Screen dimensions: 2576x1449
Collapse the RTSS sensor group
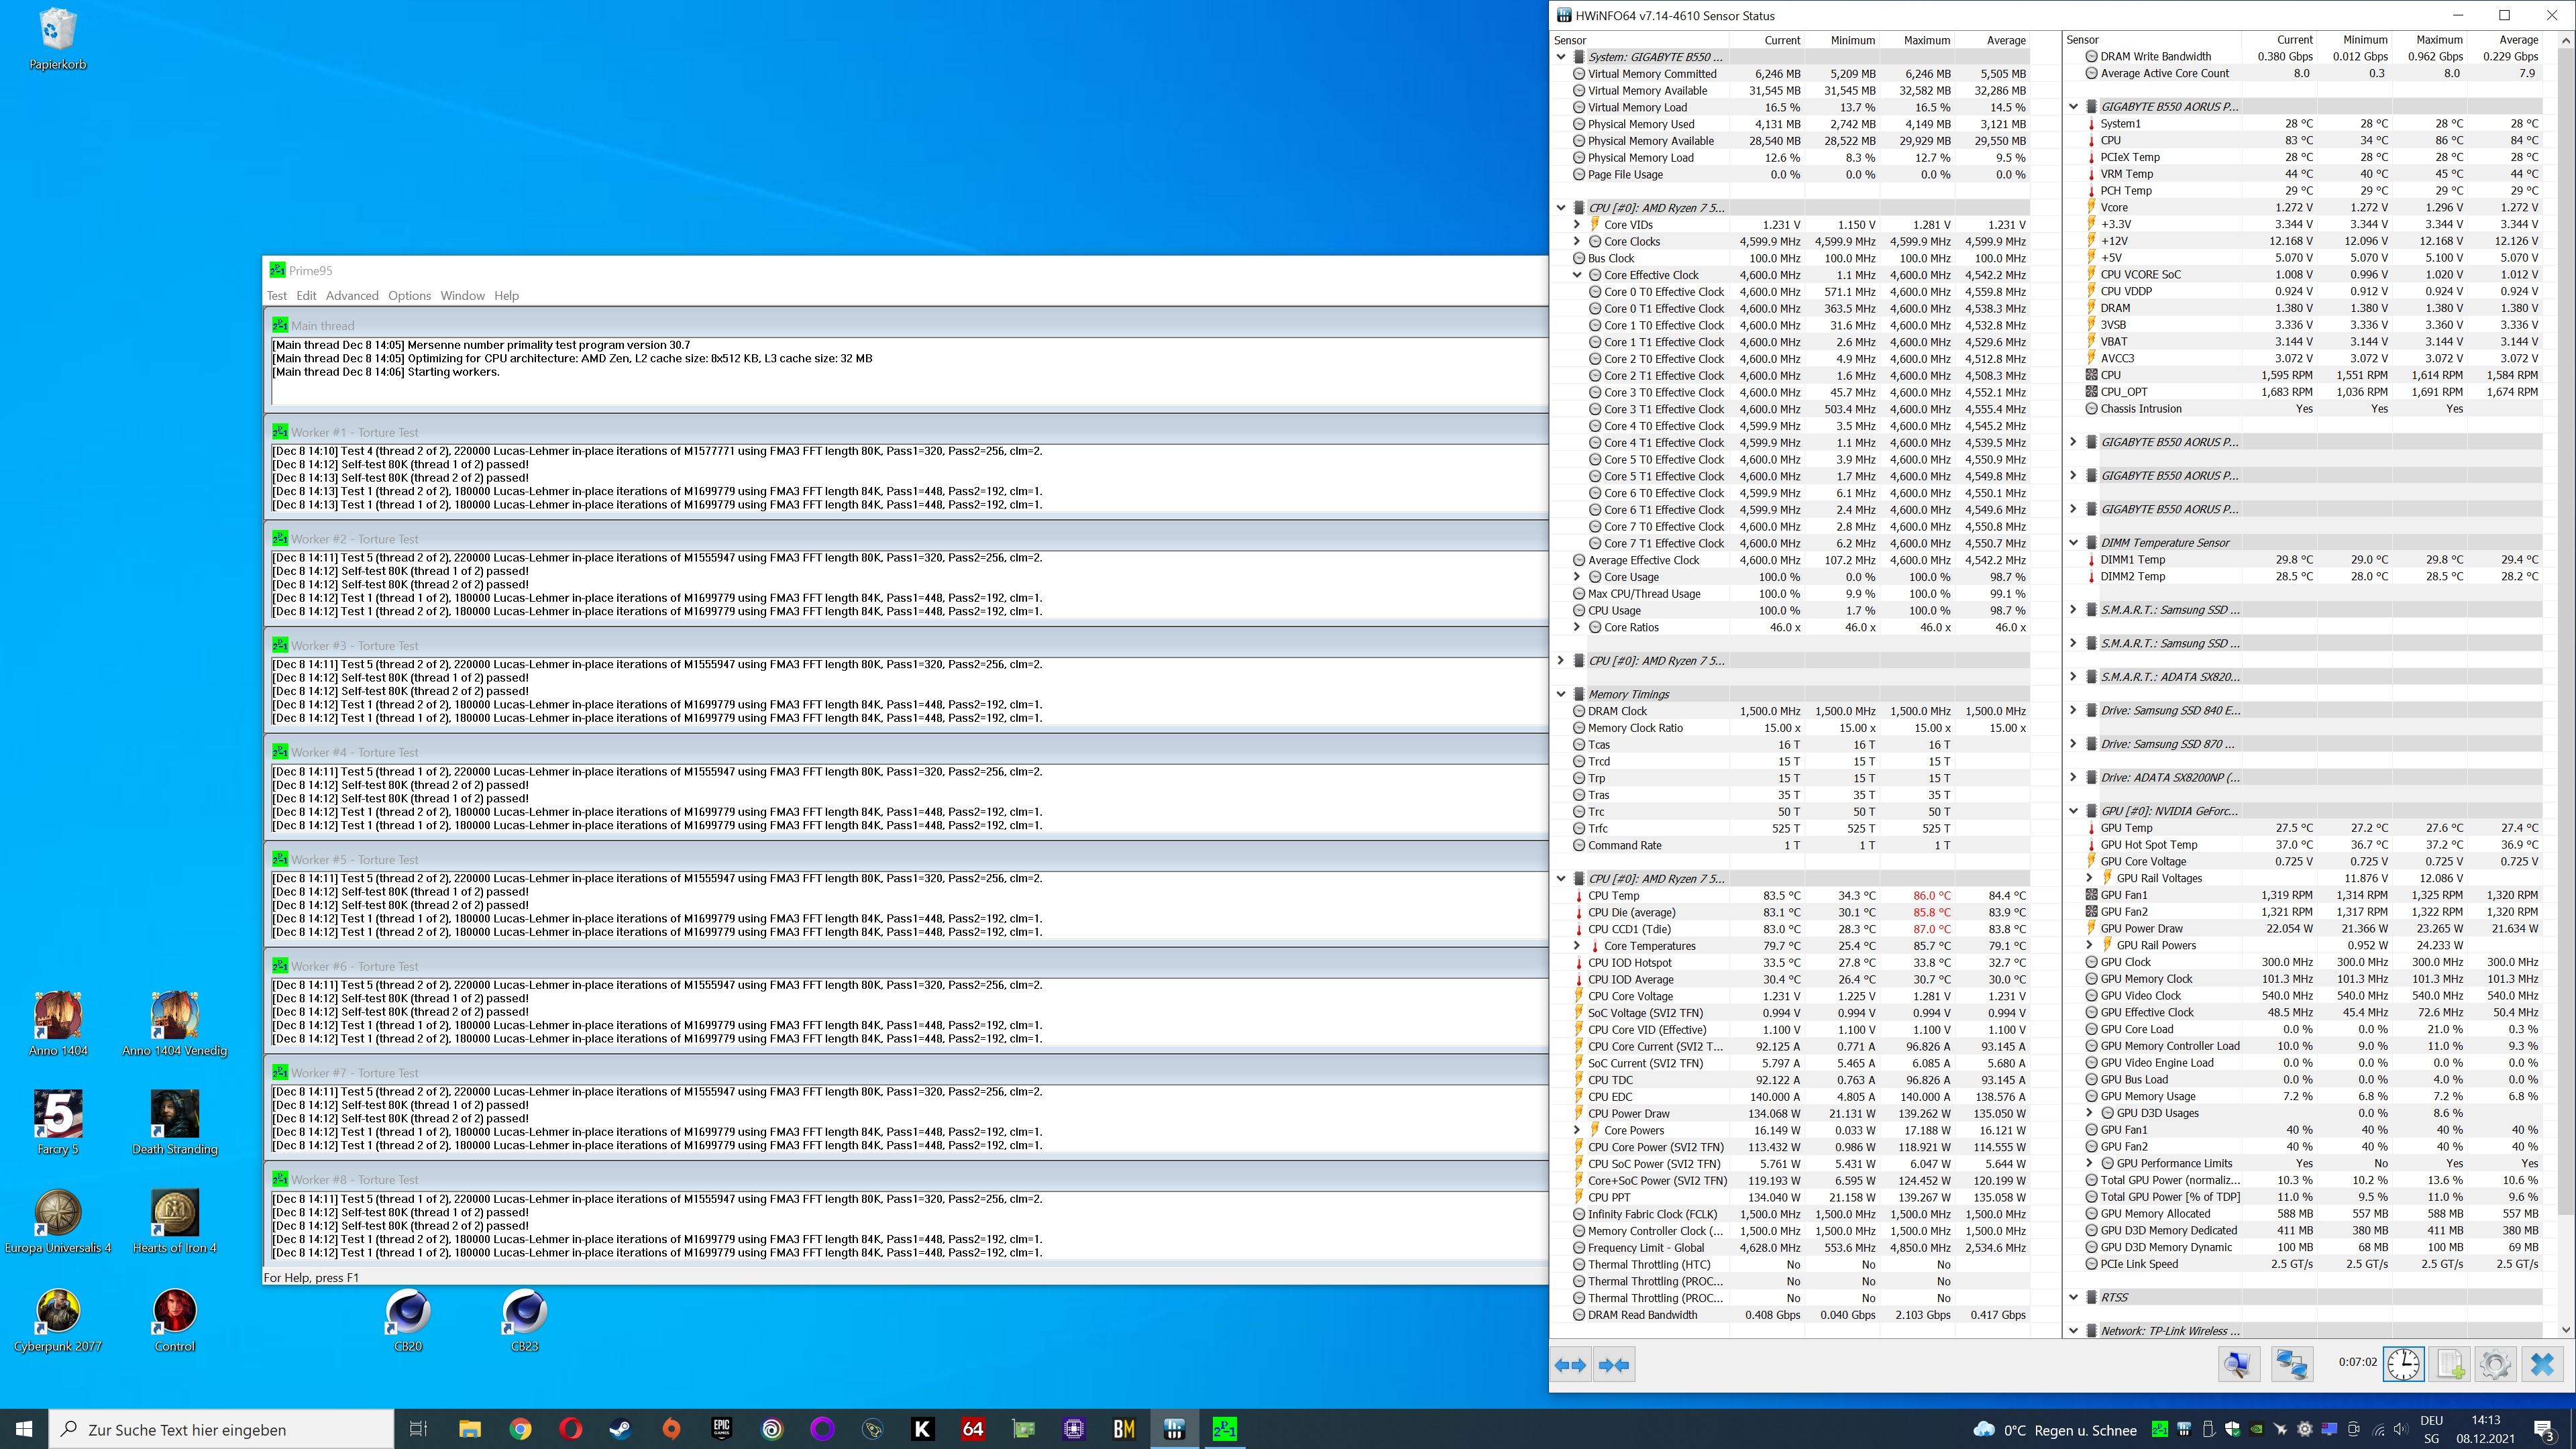click(x=2073, y=1298)
